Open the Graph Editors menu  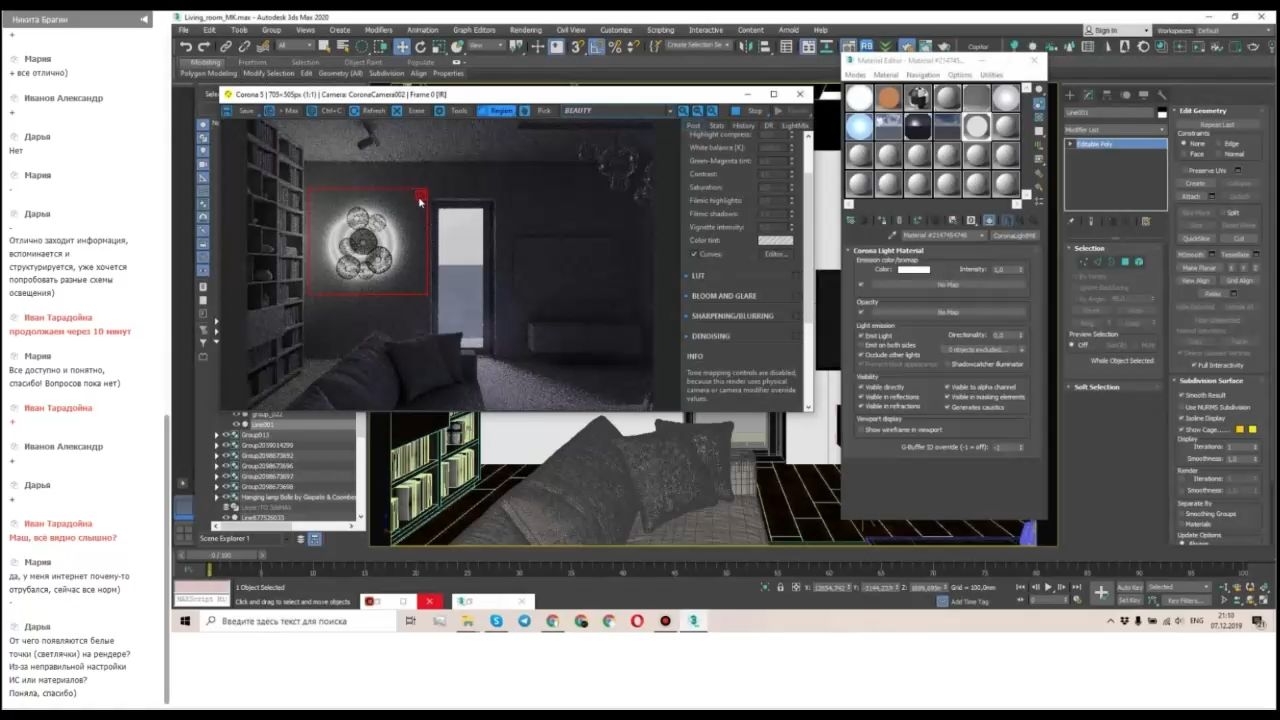click(474, 30)
